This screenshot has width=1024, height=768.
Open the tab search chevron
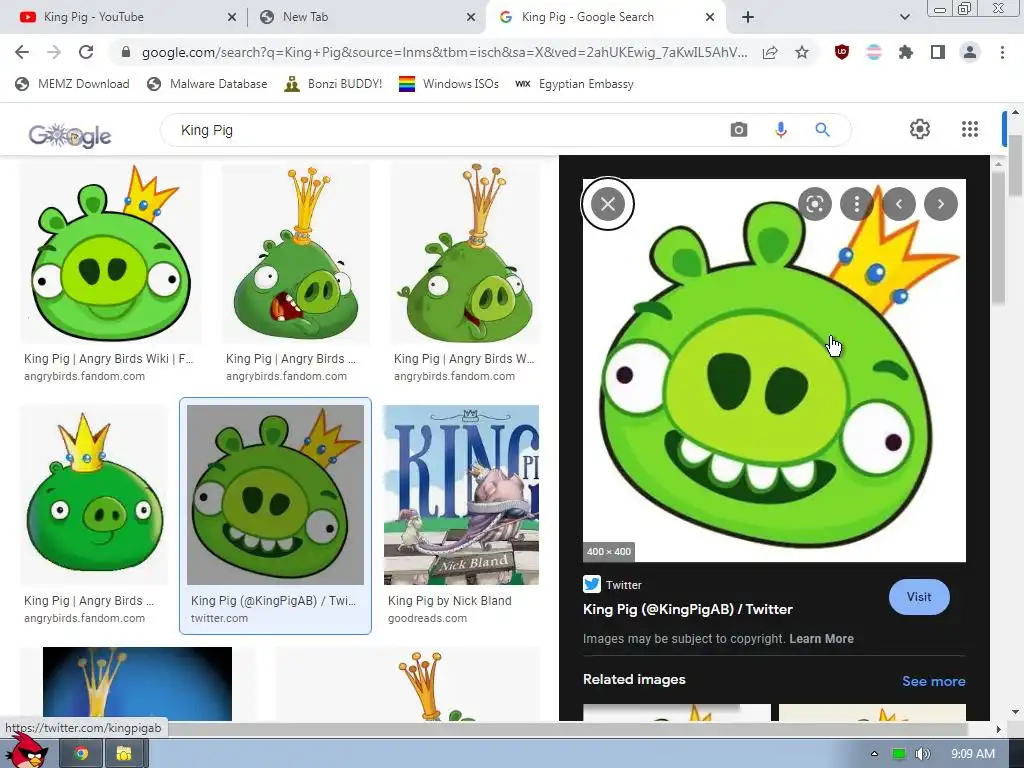point(904,17)
